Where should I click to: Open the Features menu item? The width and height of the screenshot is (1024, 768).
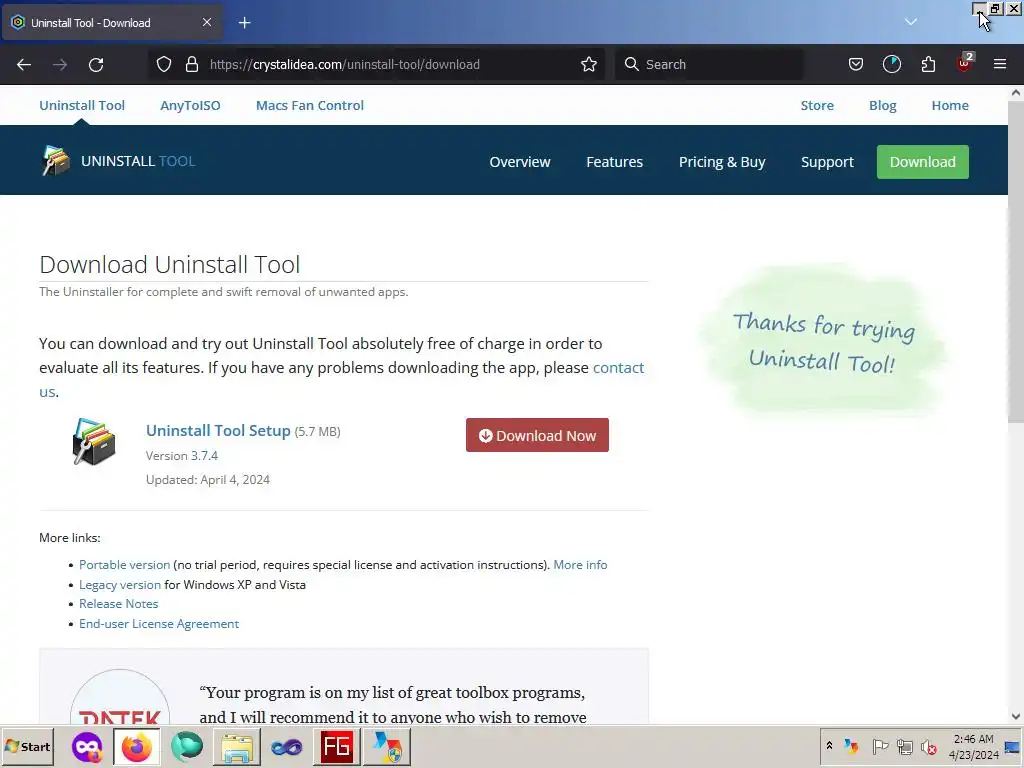tap(615, 161)
